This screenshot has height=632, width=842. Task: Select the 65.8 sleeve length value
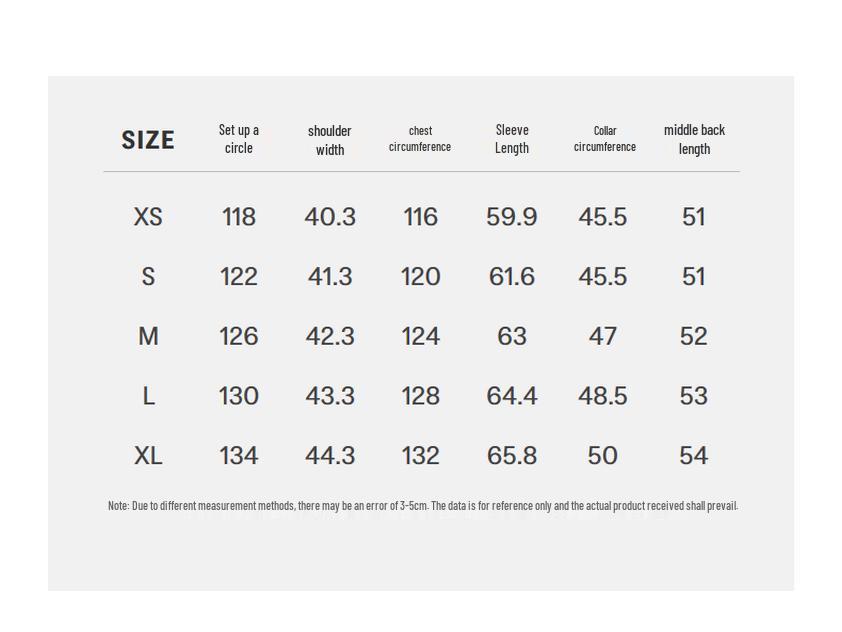pos(512,456)
